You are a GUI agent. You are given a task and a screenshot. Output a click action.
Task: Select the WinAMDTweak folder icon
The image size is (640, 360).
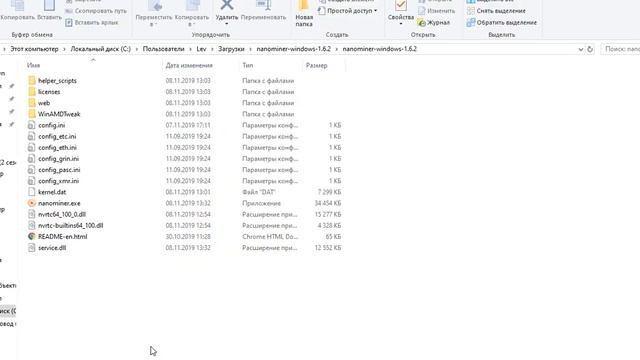pos(32,114)
